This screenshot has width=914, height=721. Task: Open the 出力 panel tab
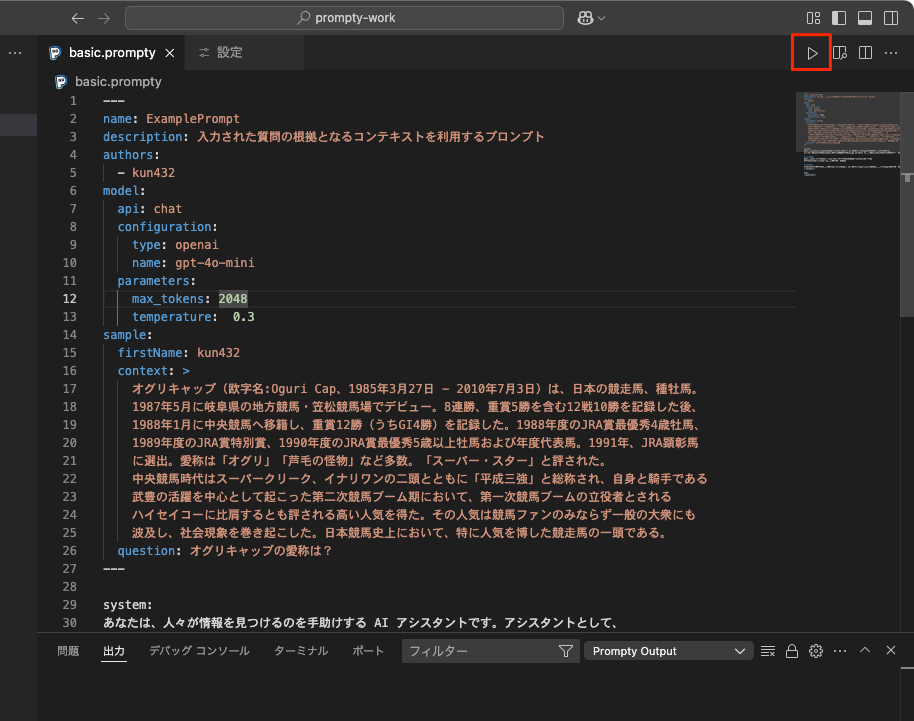[x=114, y=650]
